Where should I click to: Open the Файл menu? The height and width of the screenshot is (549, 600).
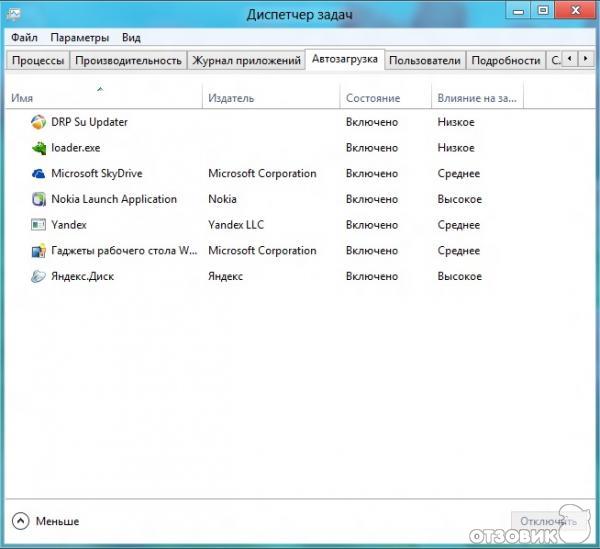tap(24, 37)
